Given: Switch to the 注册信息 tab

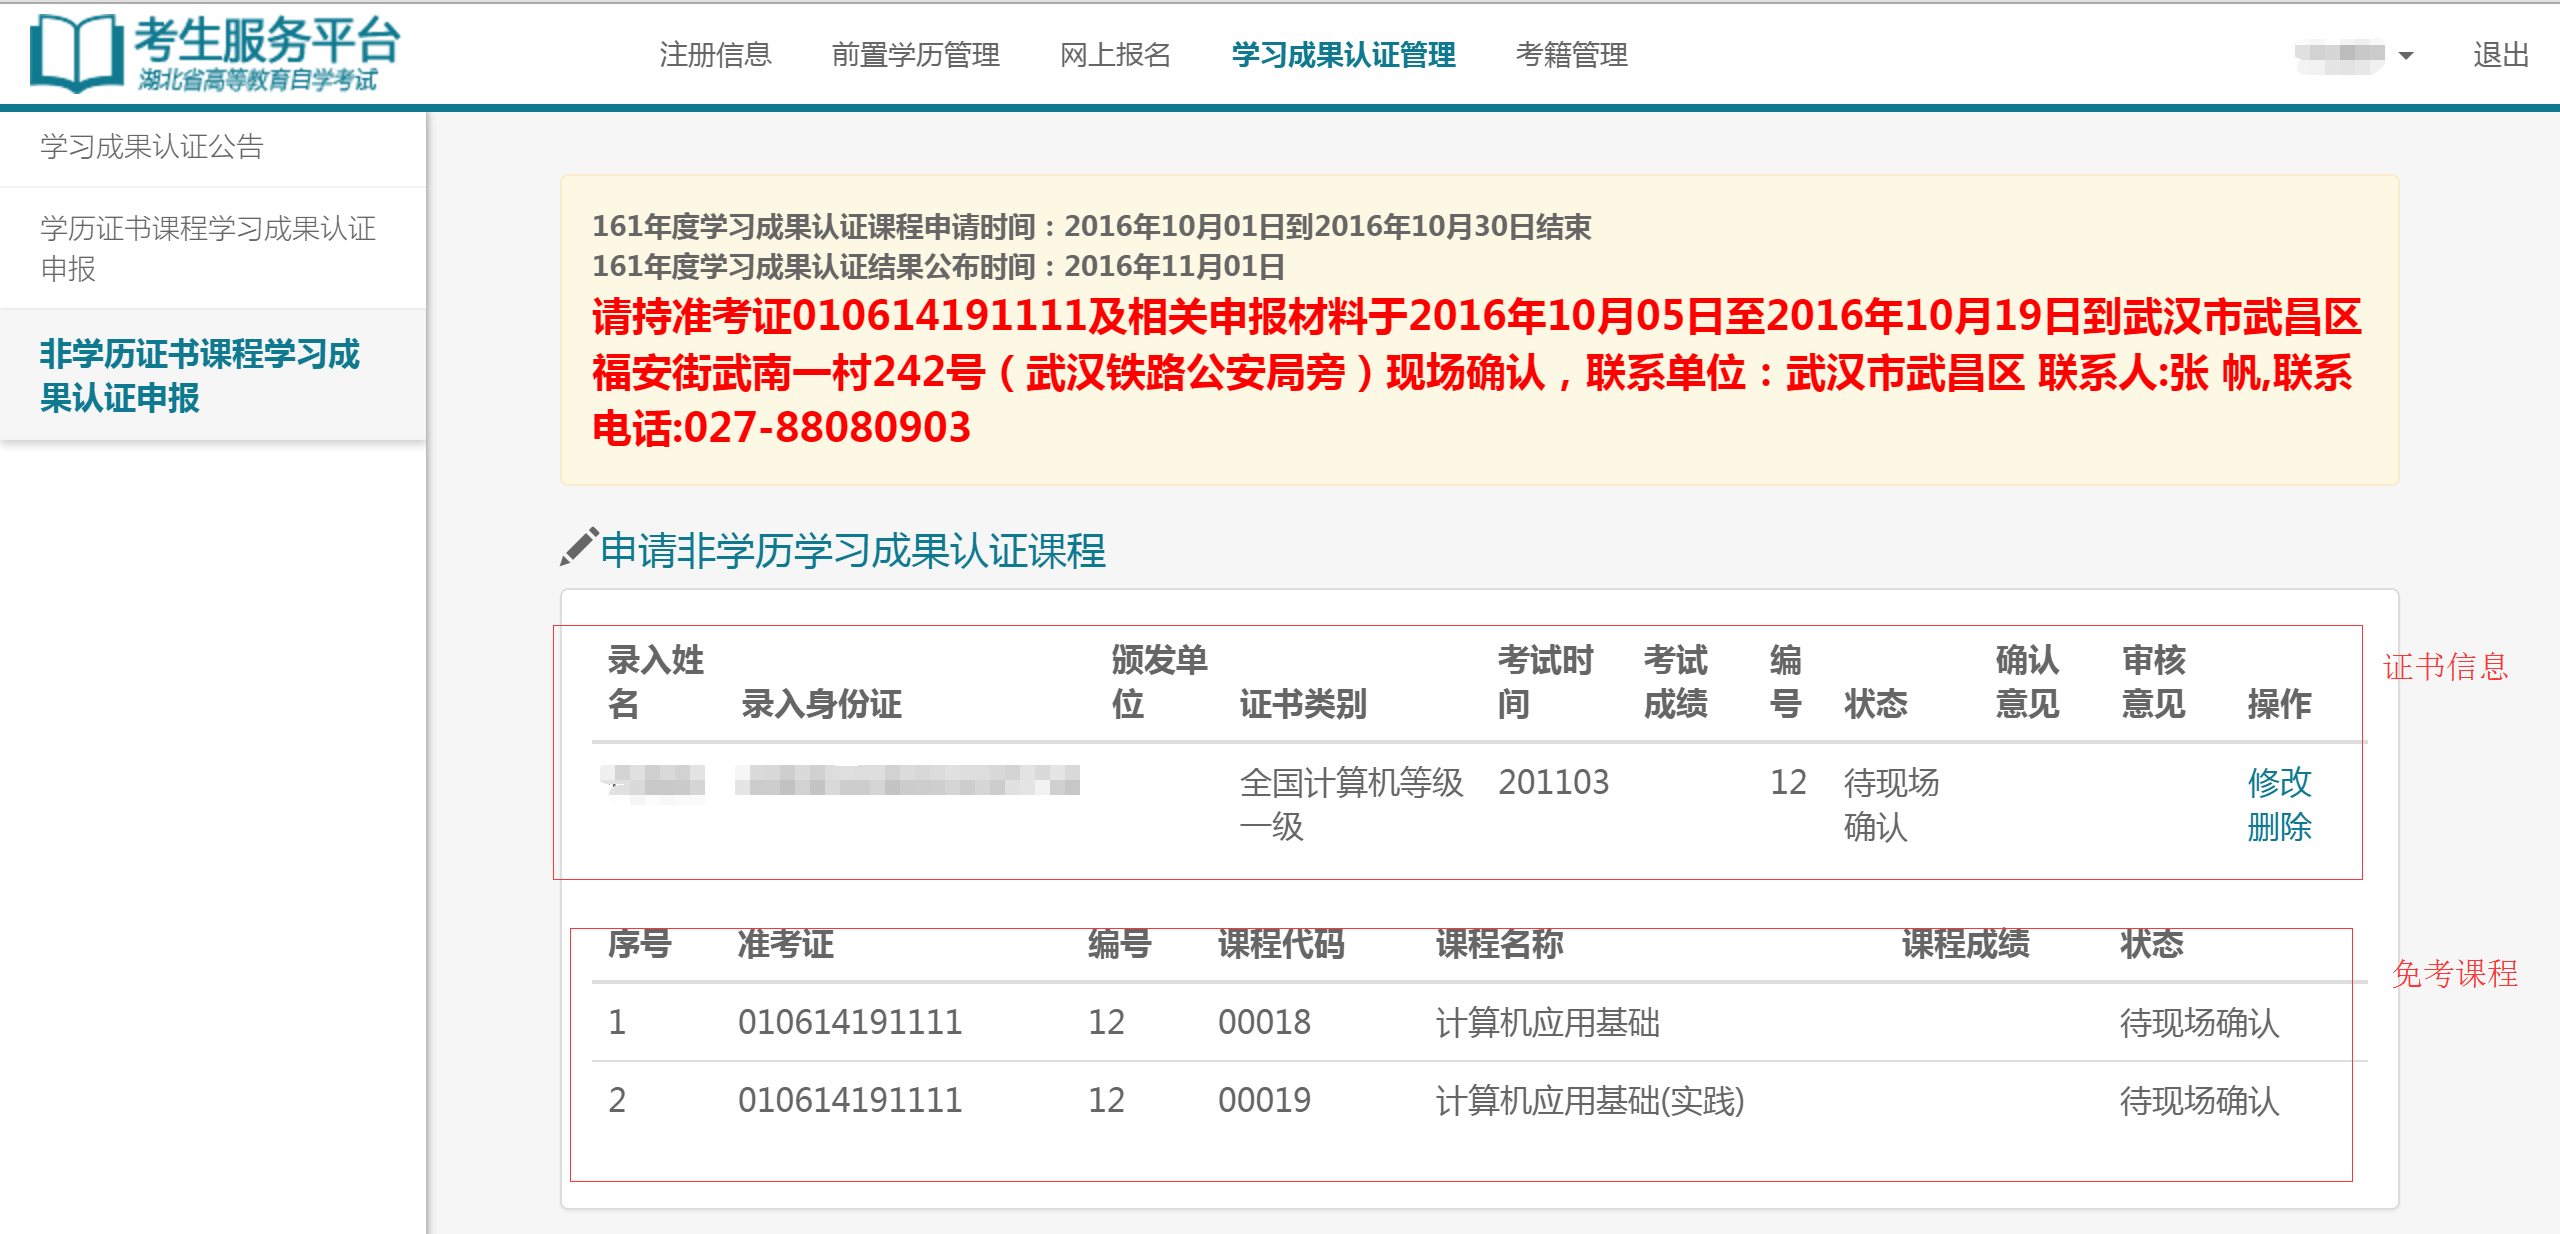Looking at the screenshot, I should pyautogui.click(x=714, y=55).
